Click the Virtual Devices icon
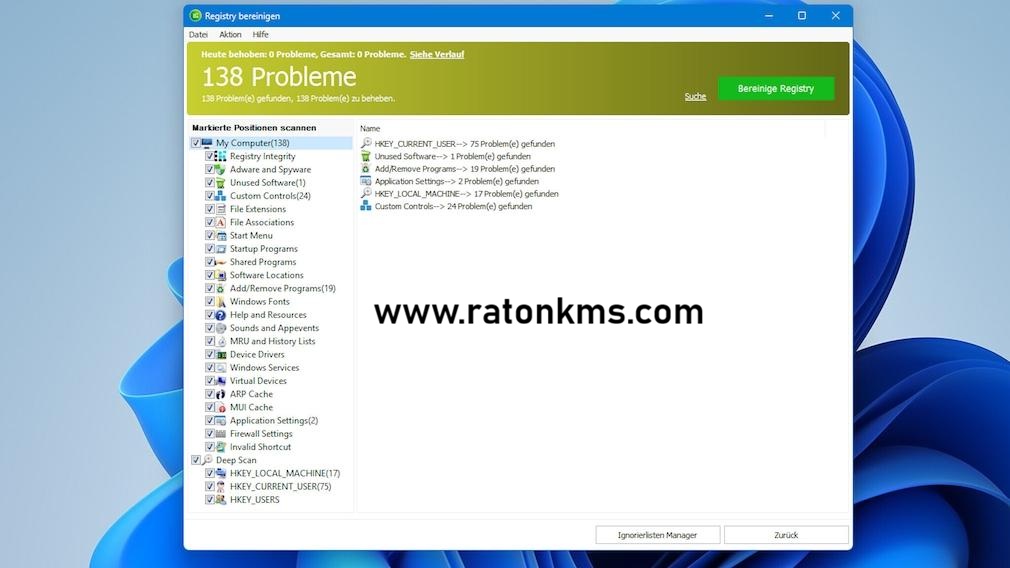 coord(220,381)
